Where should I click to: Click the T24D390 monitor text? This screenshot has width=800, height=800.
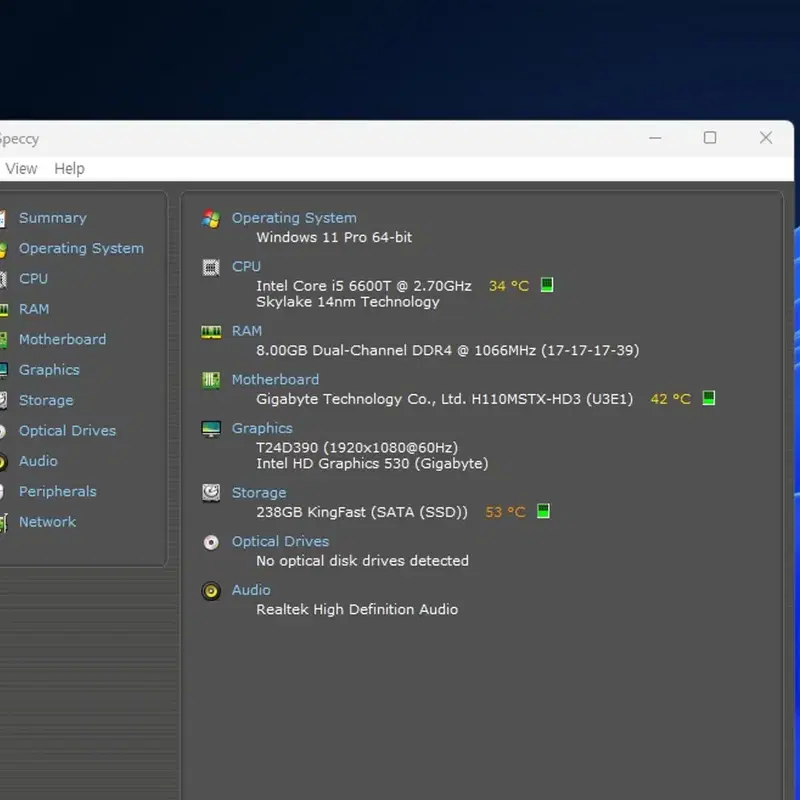click(357, 448)
